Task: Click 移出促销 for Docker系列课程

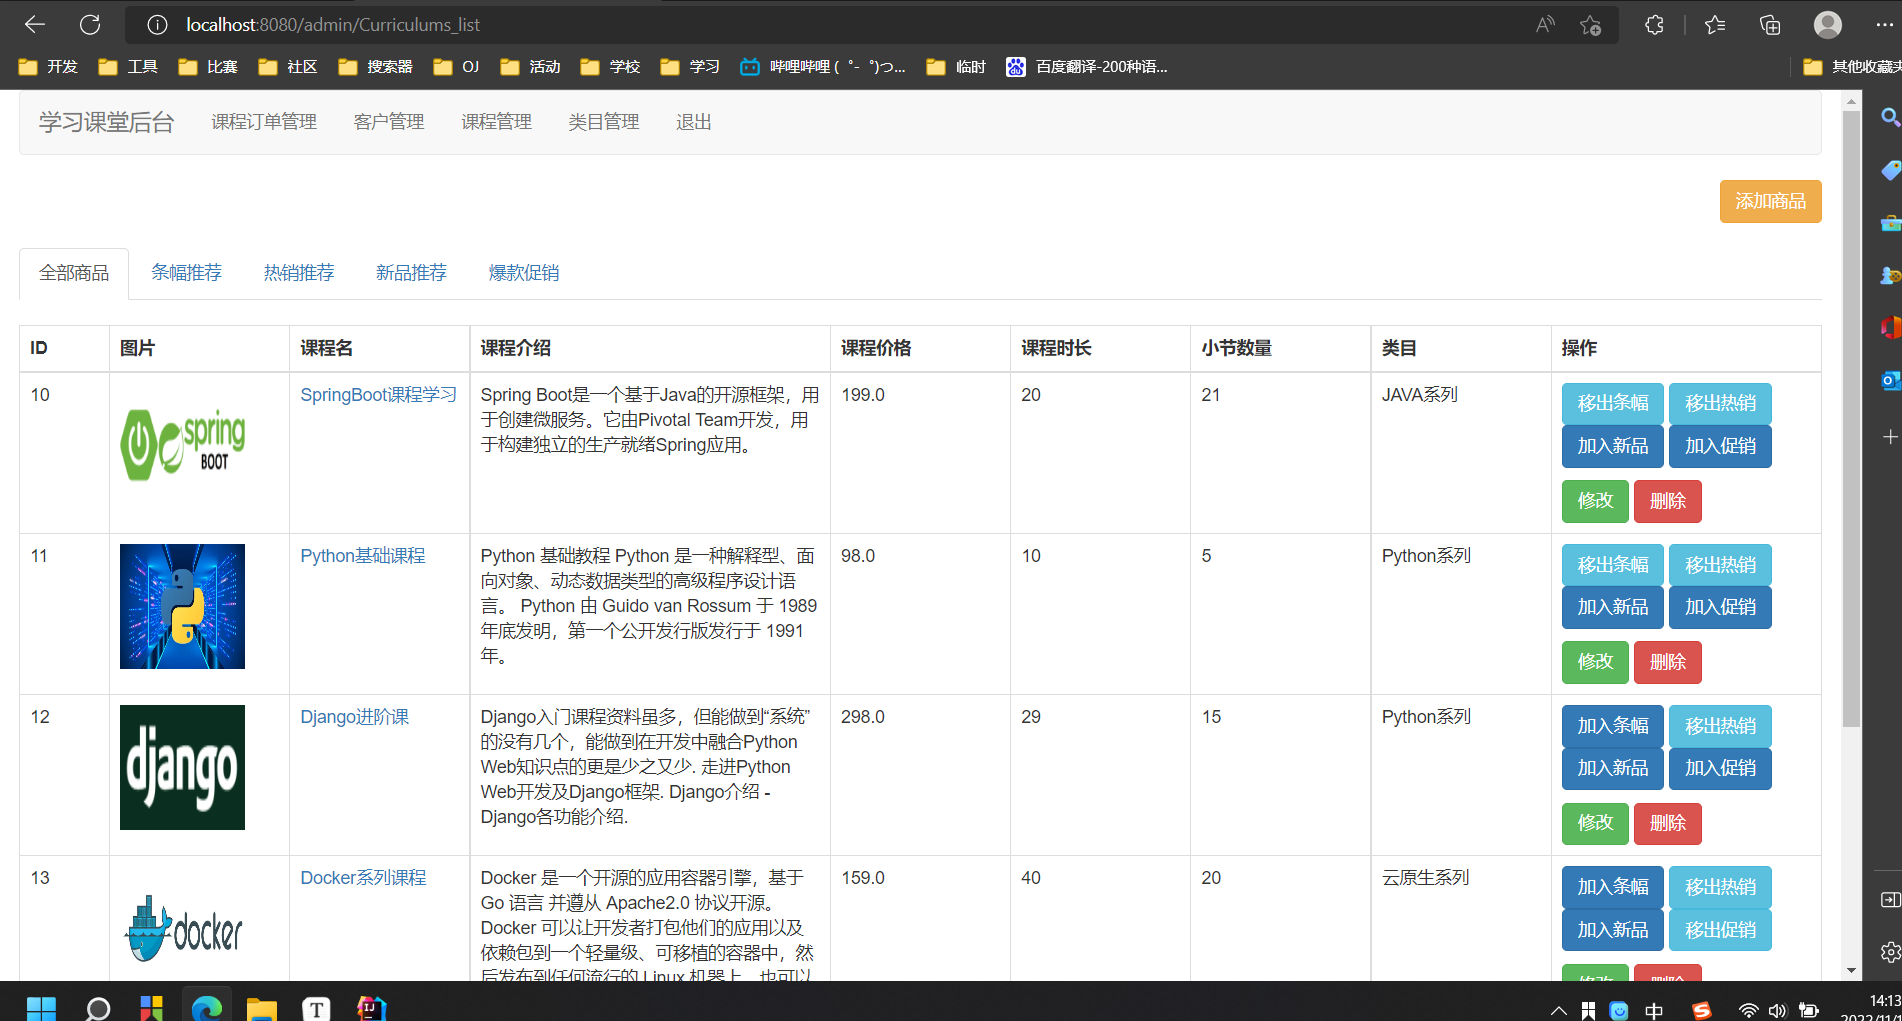Action: 1720,930
